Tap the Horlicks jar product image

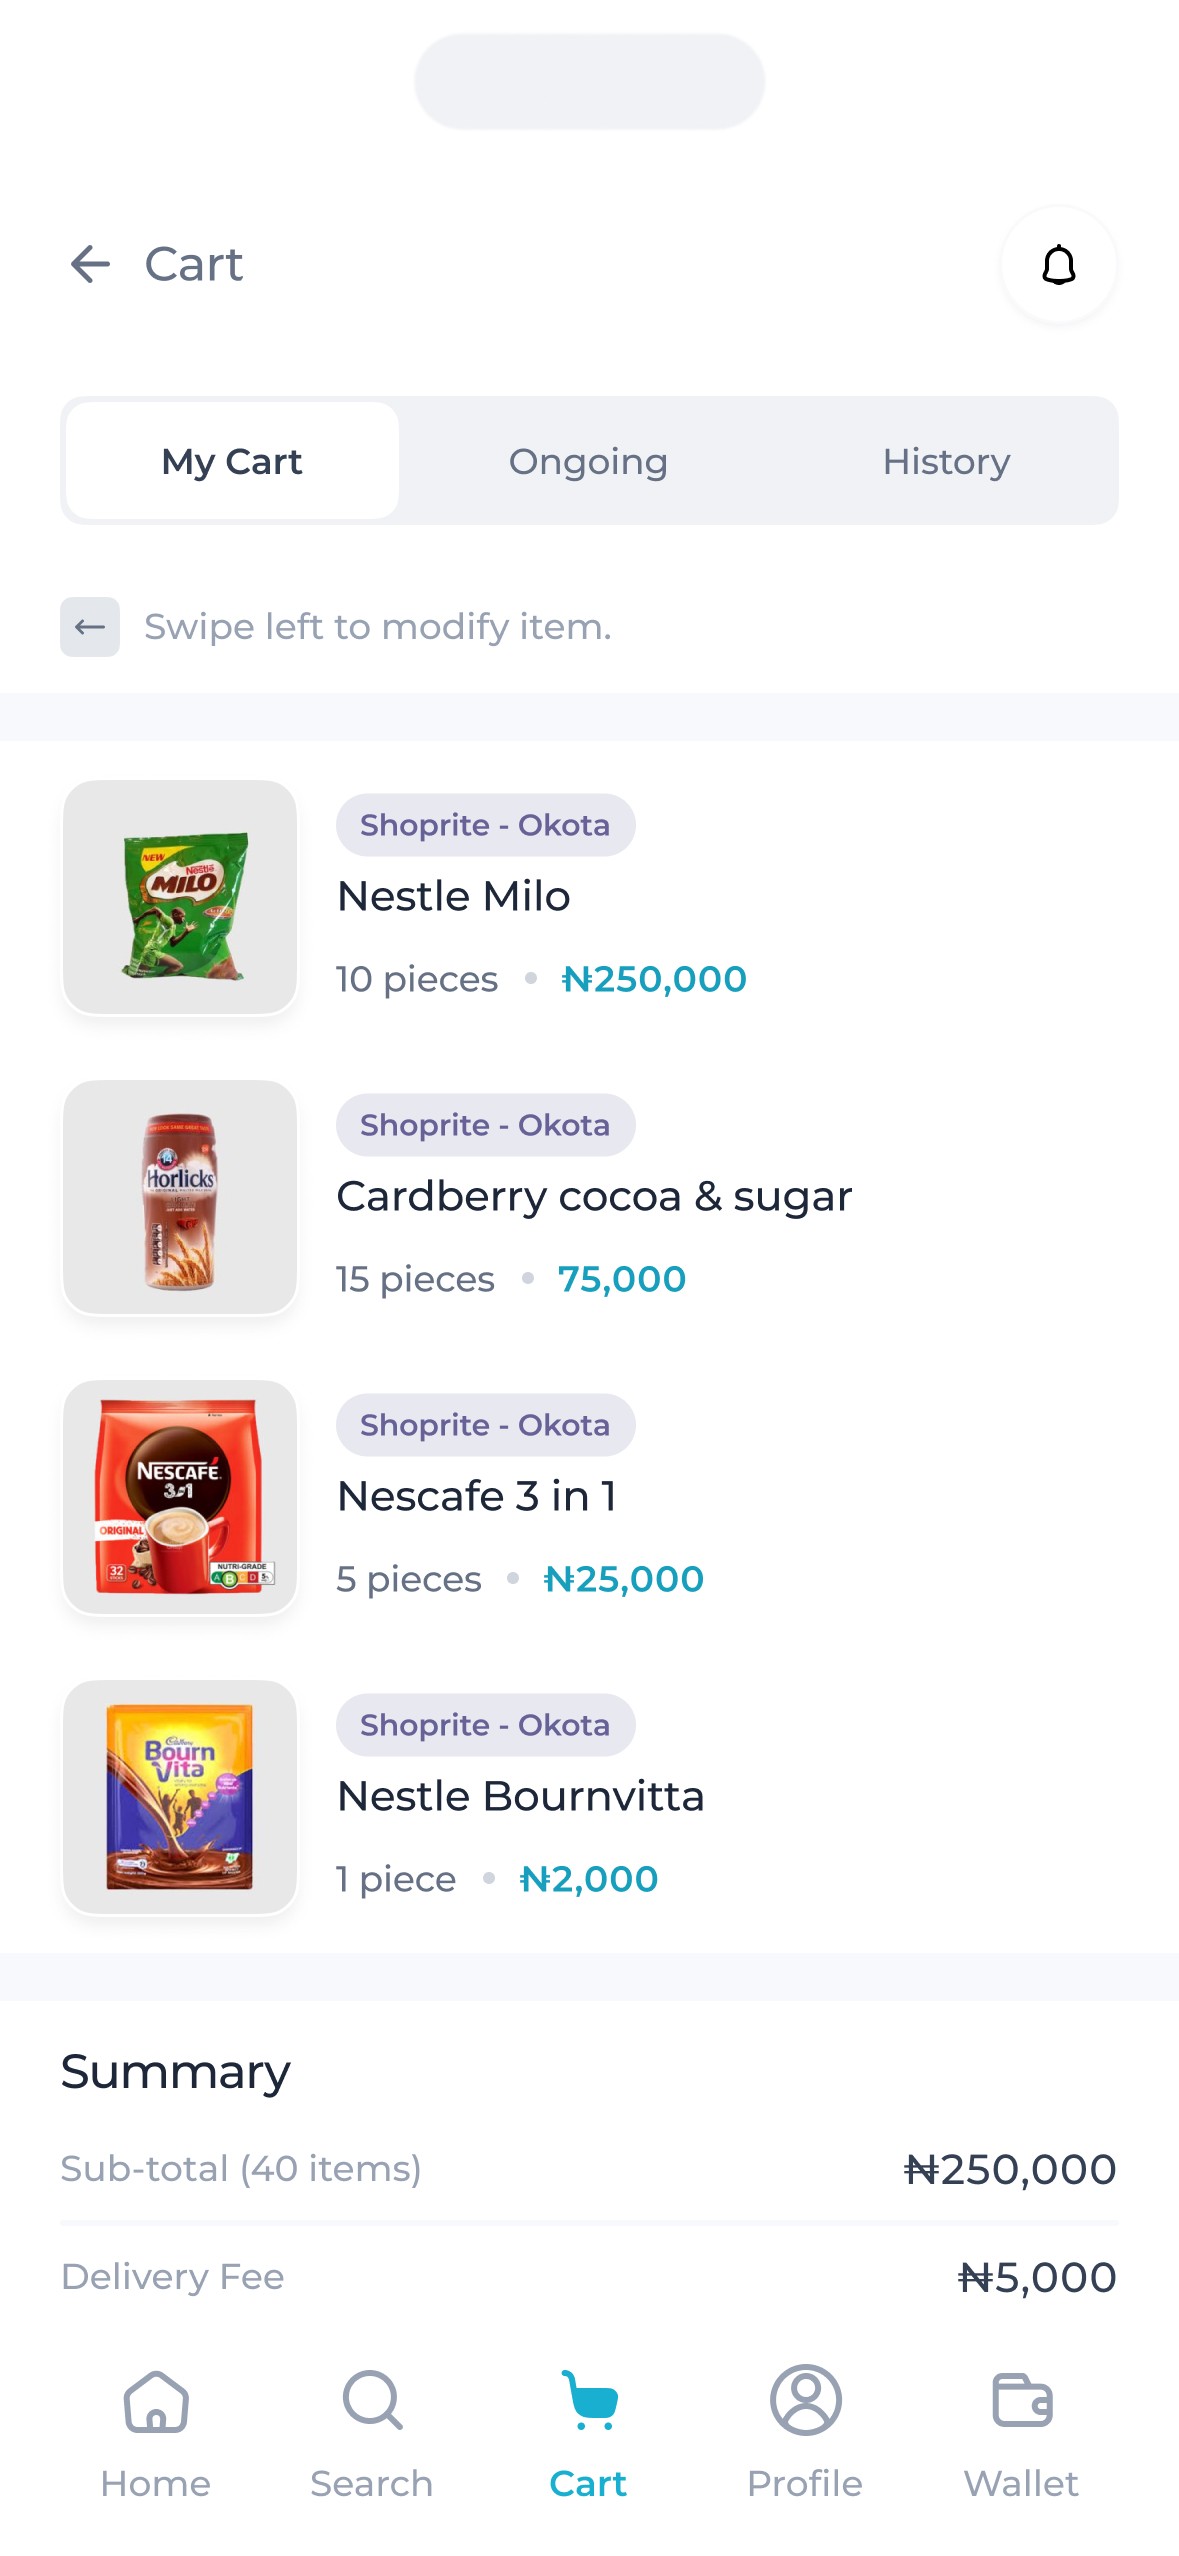[180, 1197]
